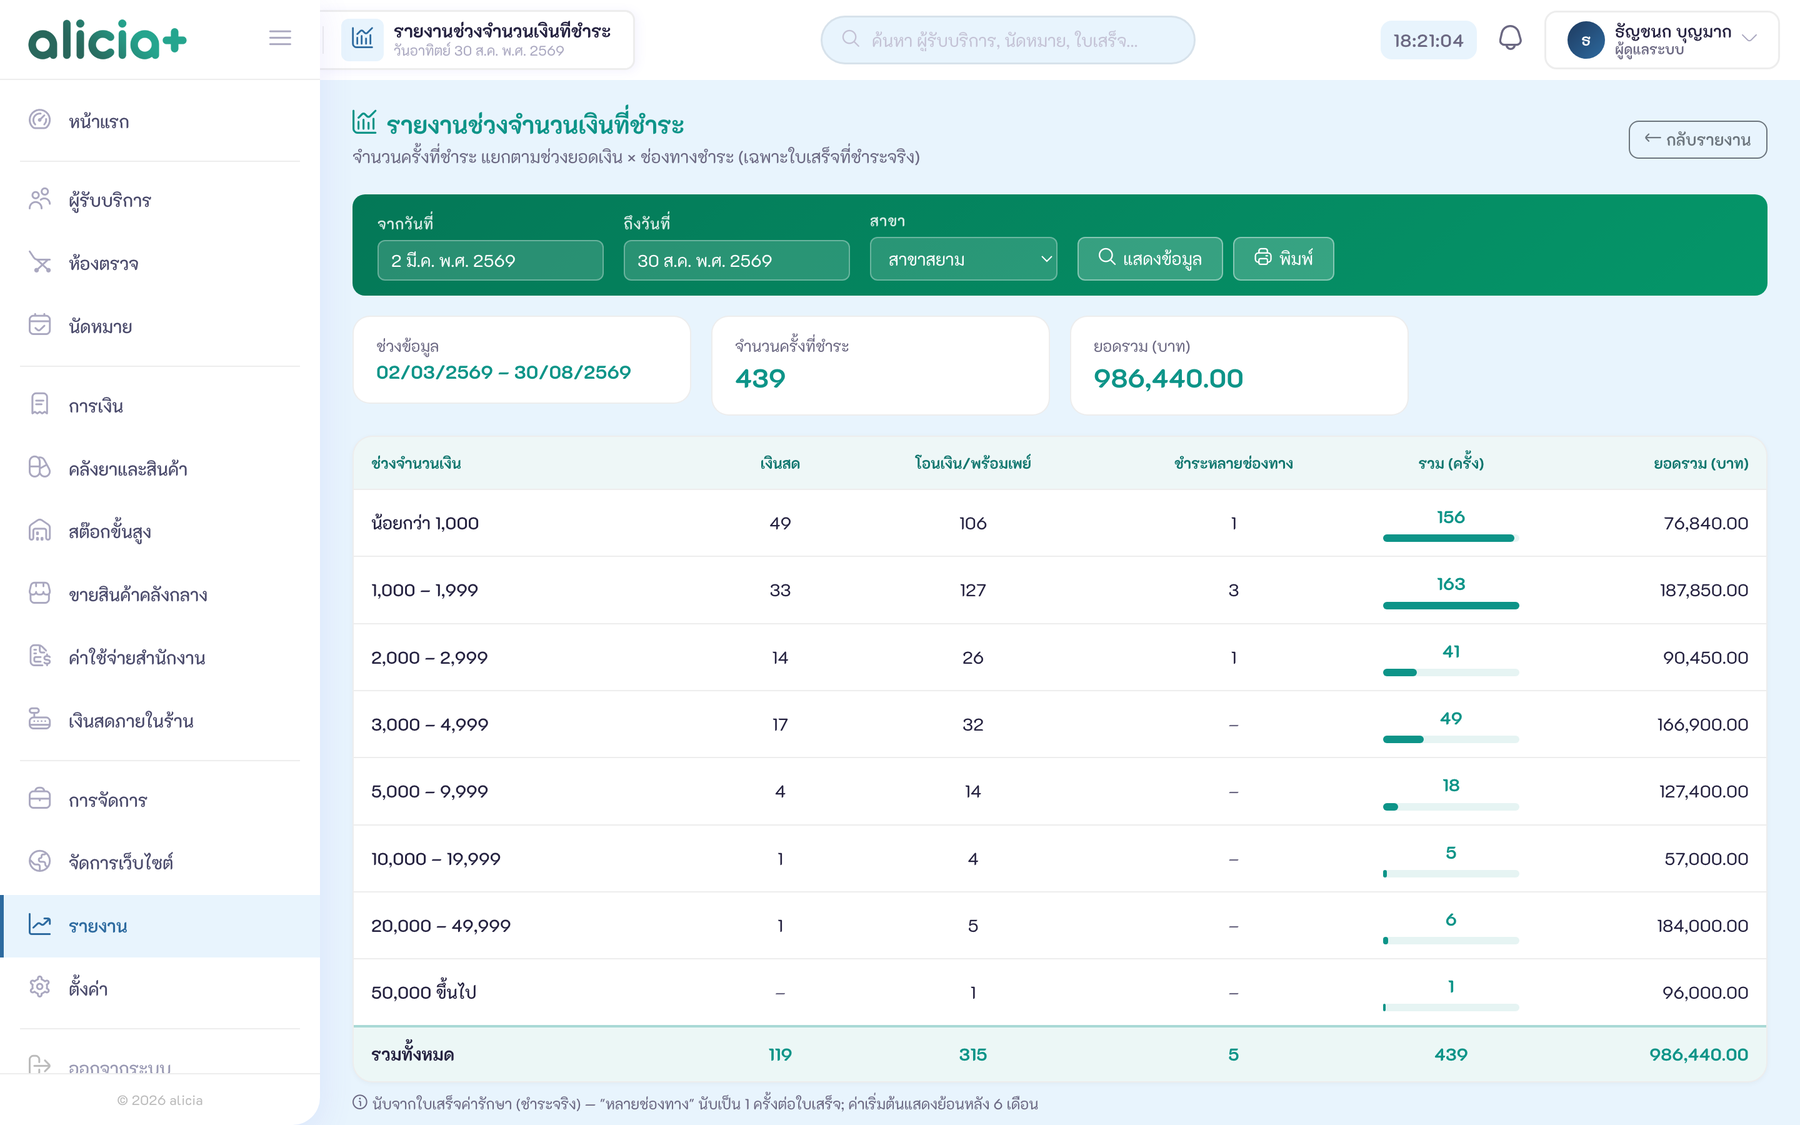Image resolution: width=1800 pixels, height=1125 pixels.
Task: Click info icon in footnote
Action: point(360,1103)
